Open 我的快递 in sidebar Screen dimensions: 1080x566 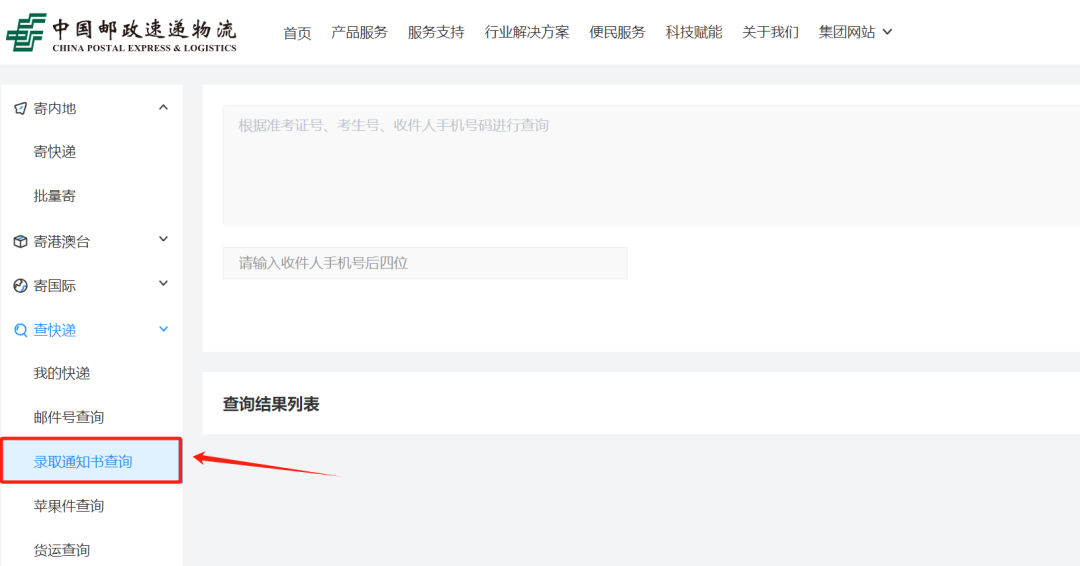62,373
